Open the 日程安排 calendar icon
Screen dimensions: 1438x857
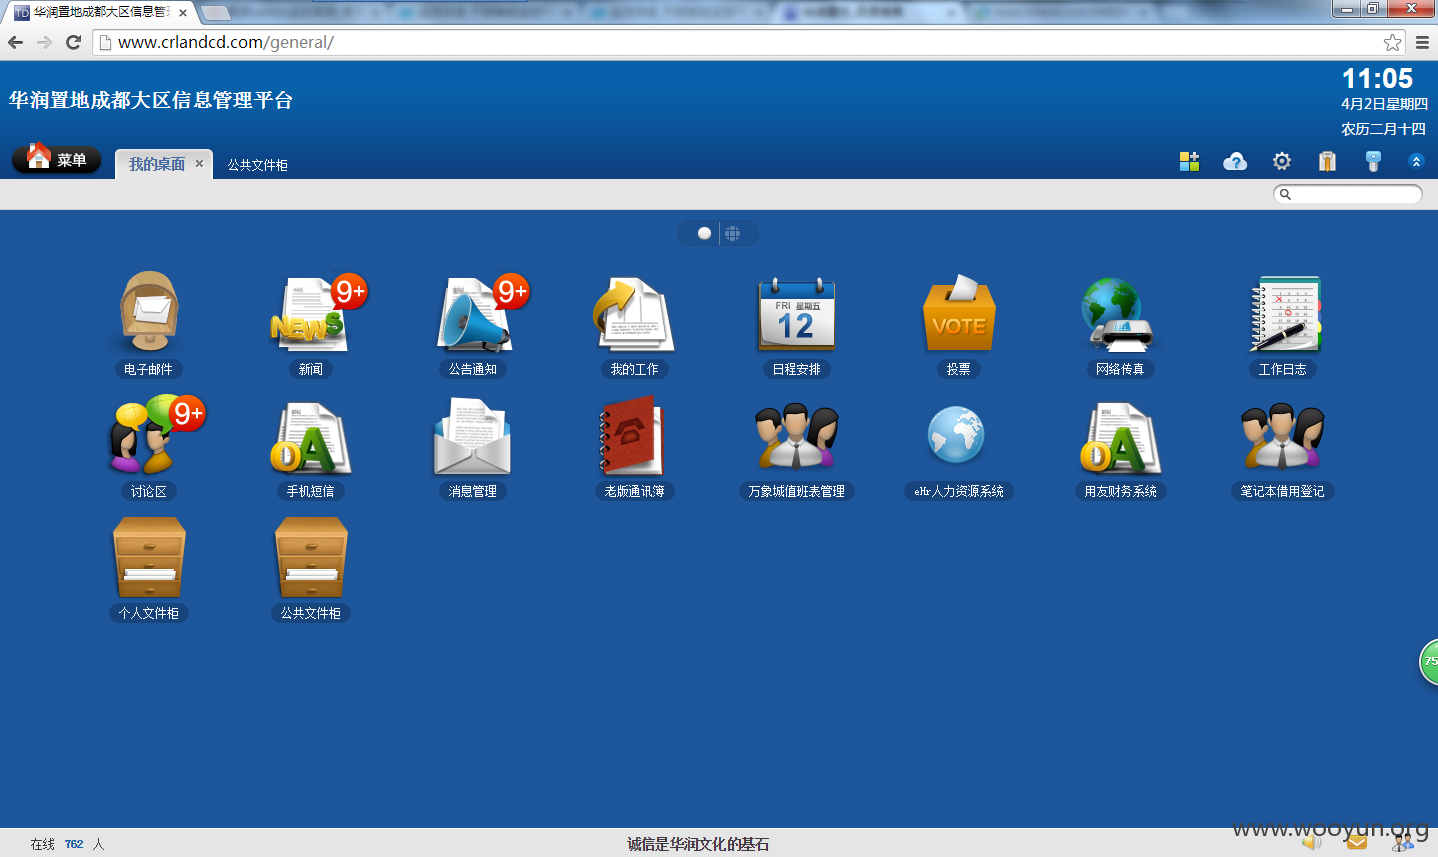796,314
